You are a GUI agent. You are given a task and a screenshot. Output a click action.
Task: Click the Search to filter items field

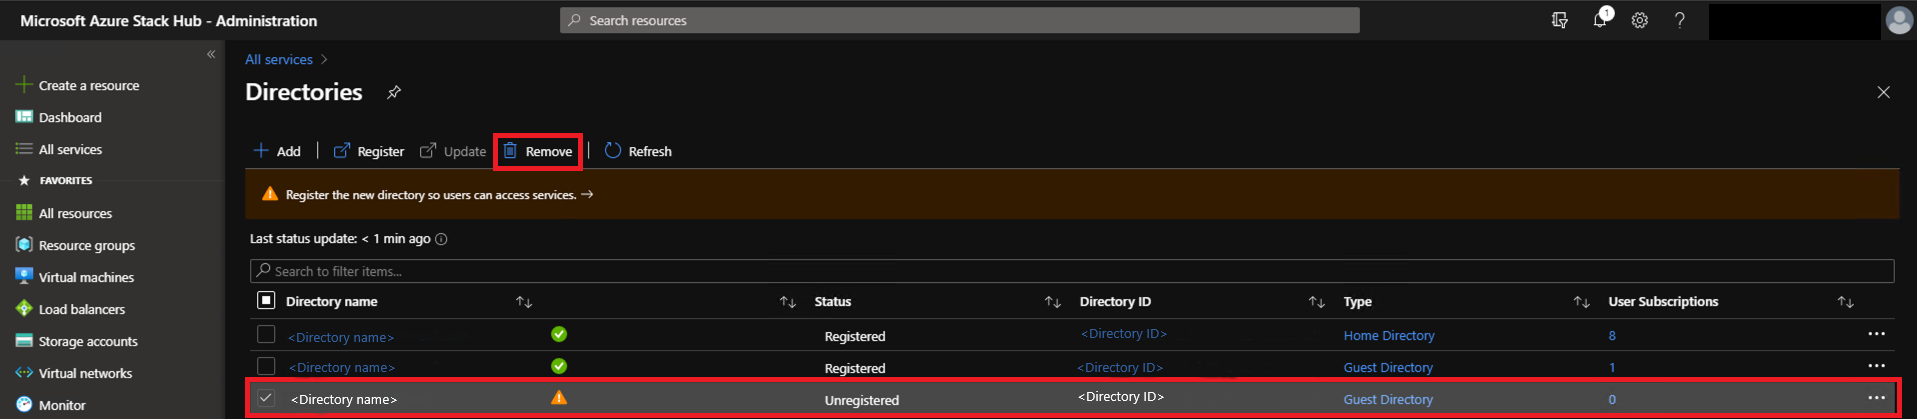coord(1072,271)
